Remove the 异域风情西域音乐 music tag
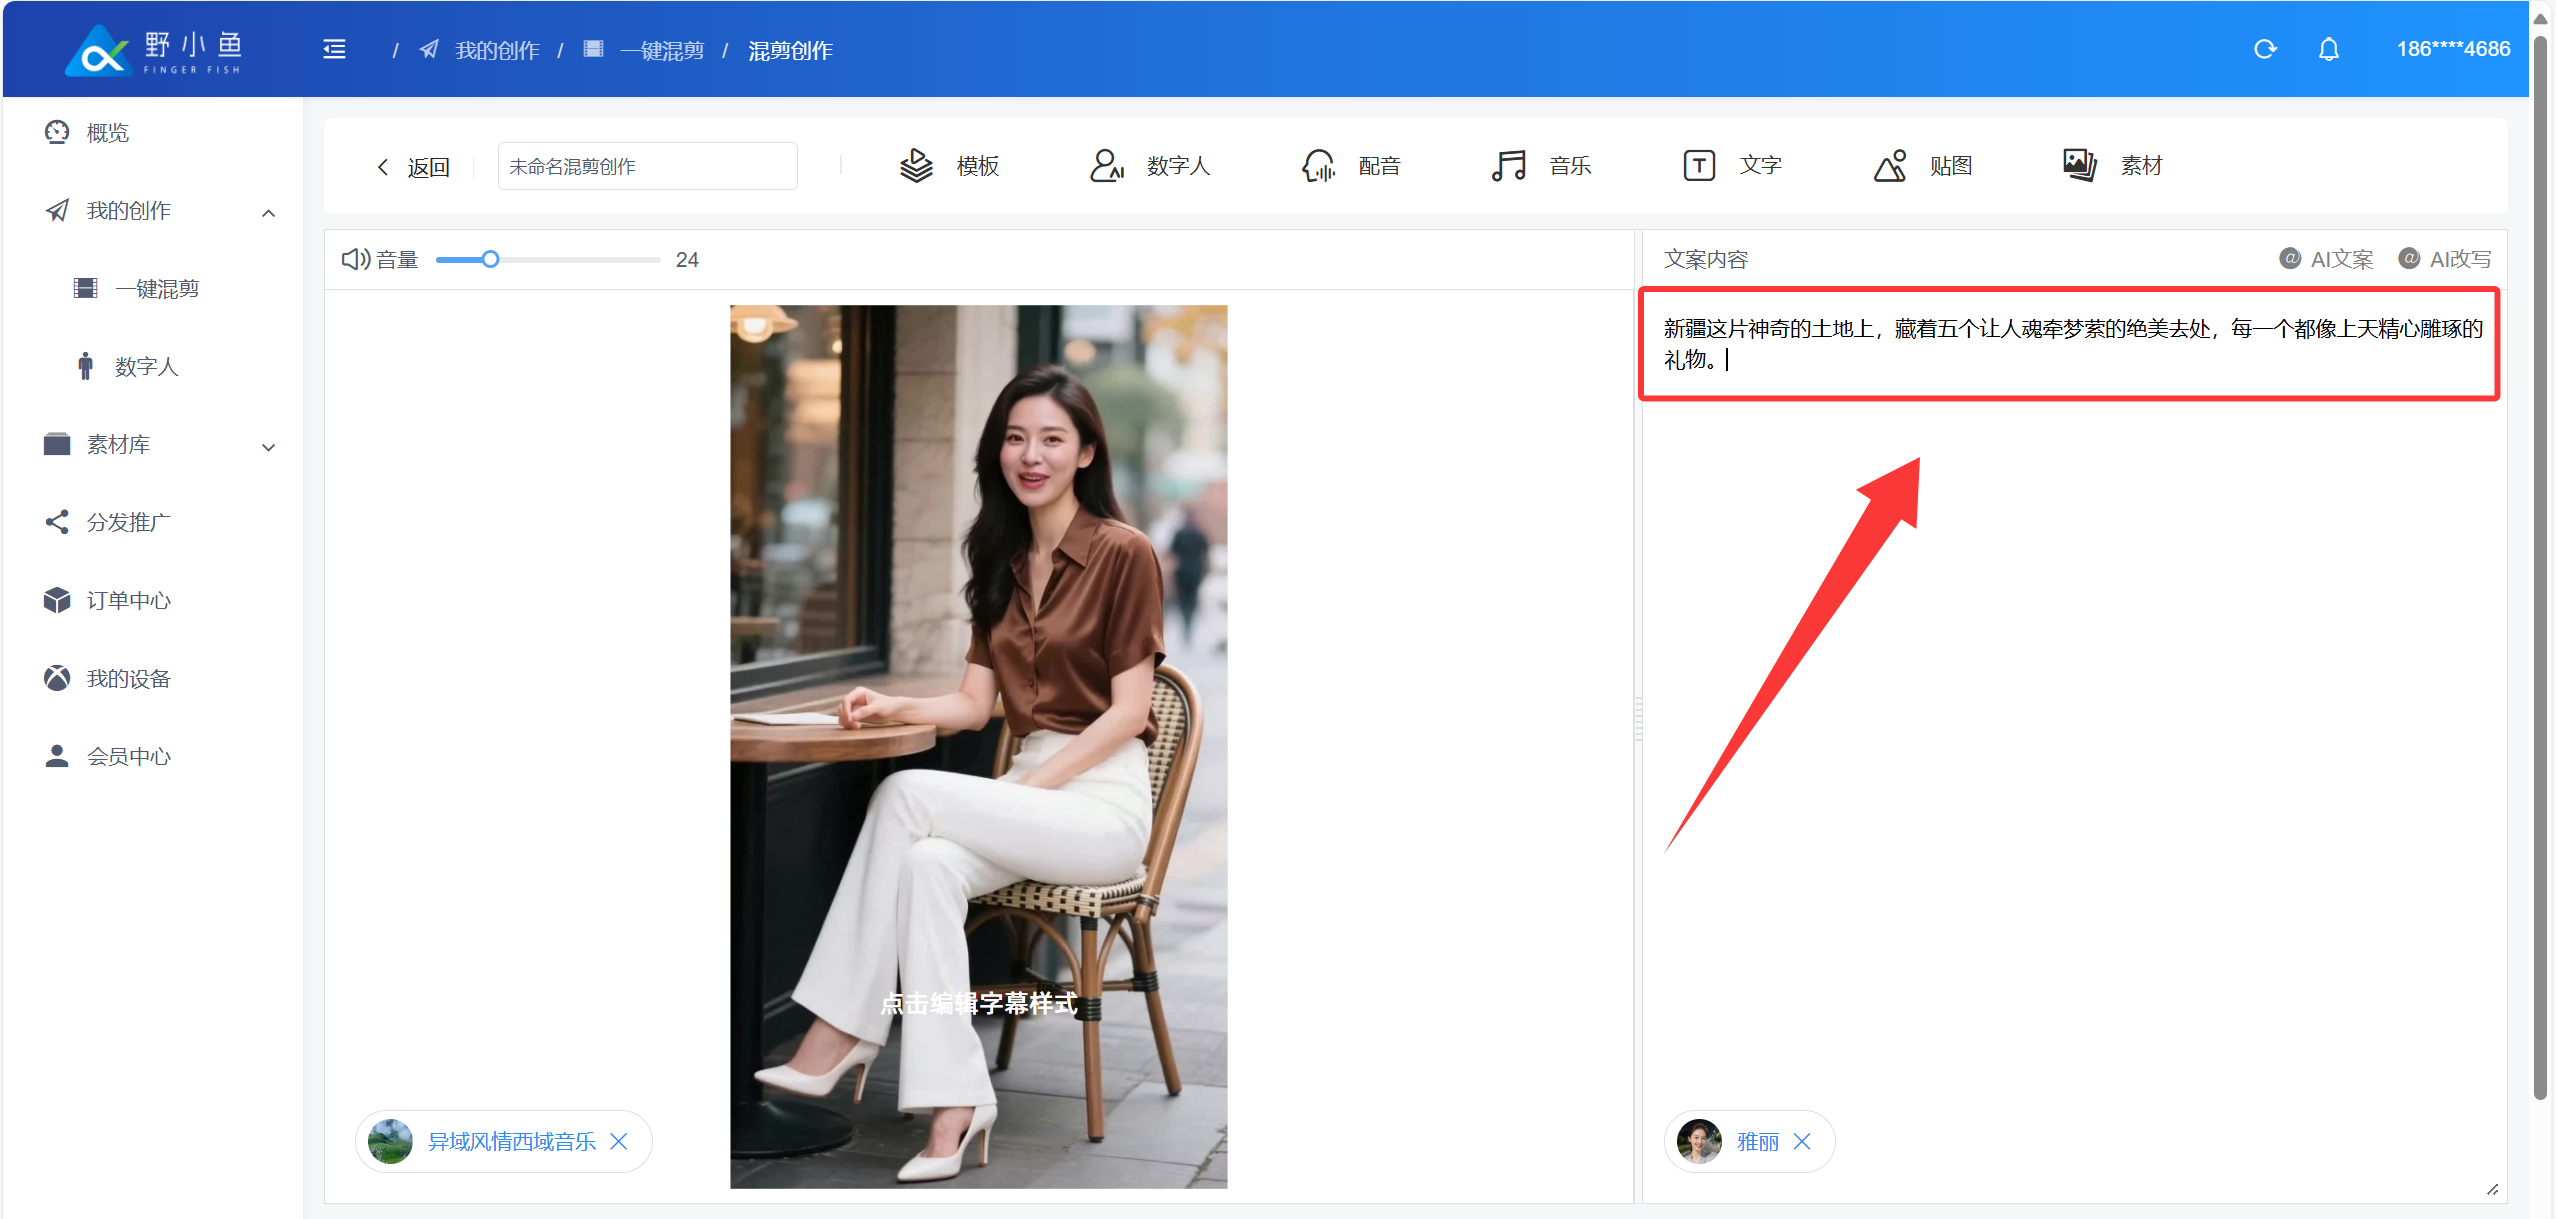2556x1219 pixels. [619, 1141]
